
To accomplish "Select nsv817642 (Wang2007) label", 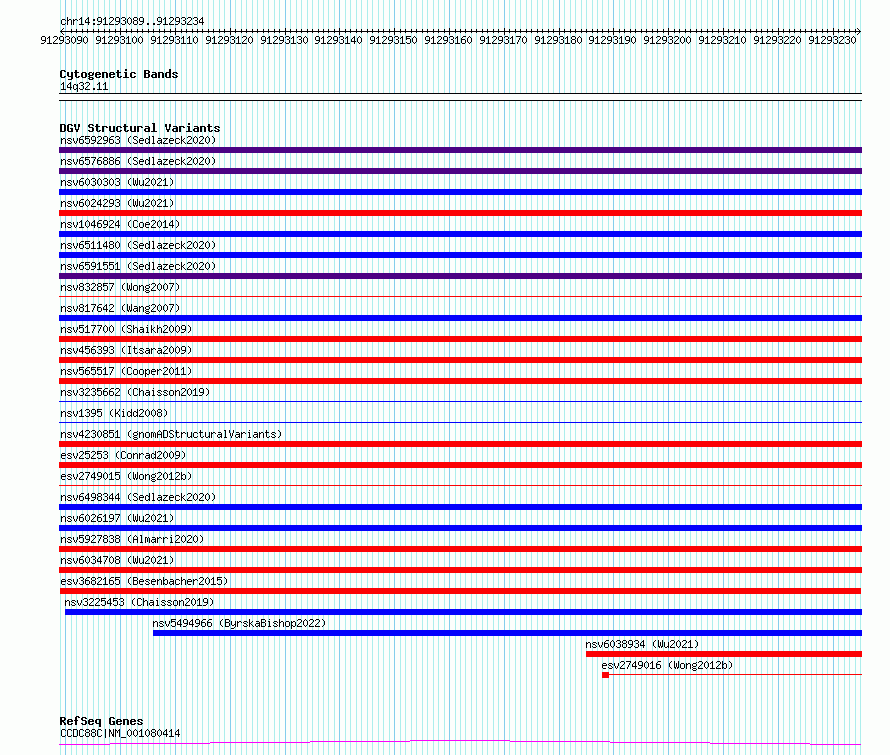I will coord(120,308).
